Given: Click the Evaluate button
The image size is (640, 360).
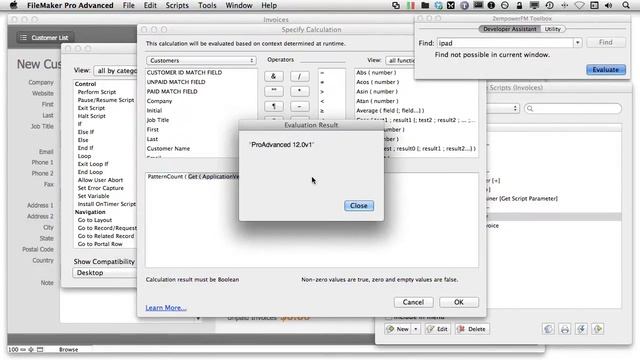Looking at the screenshot, I should [606, 70].
